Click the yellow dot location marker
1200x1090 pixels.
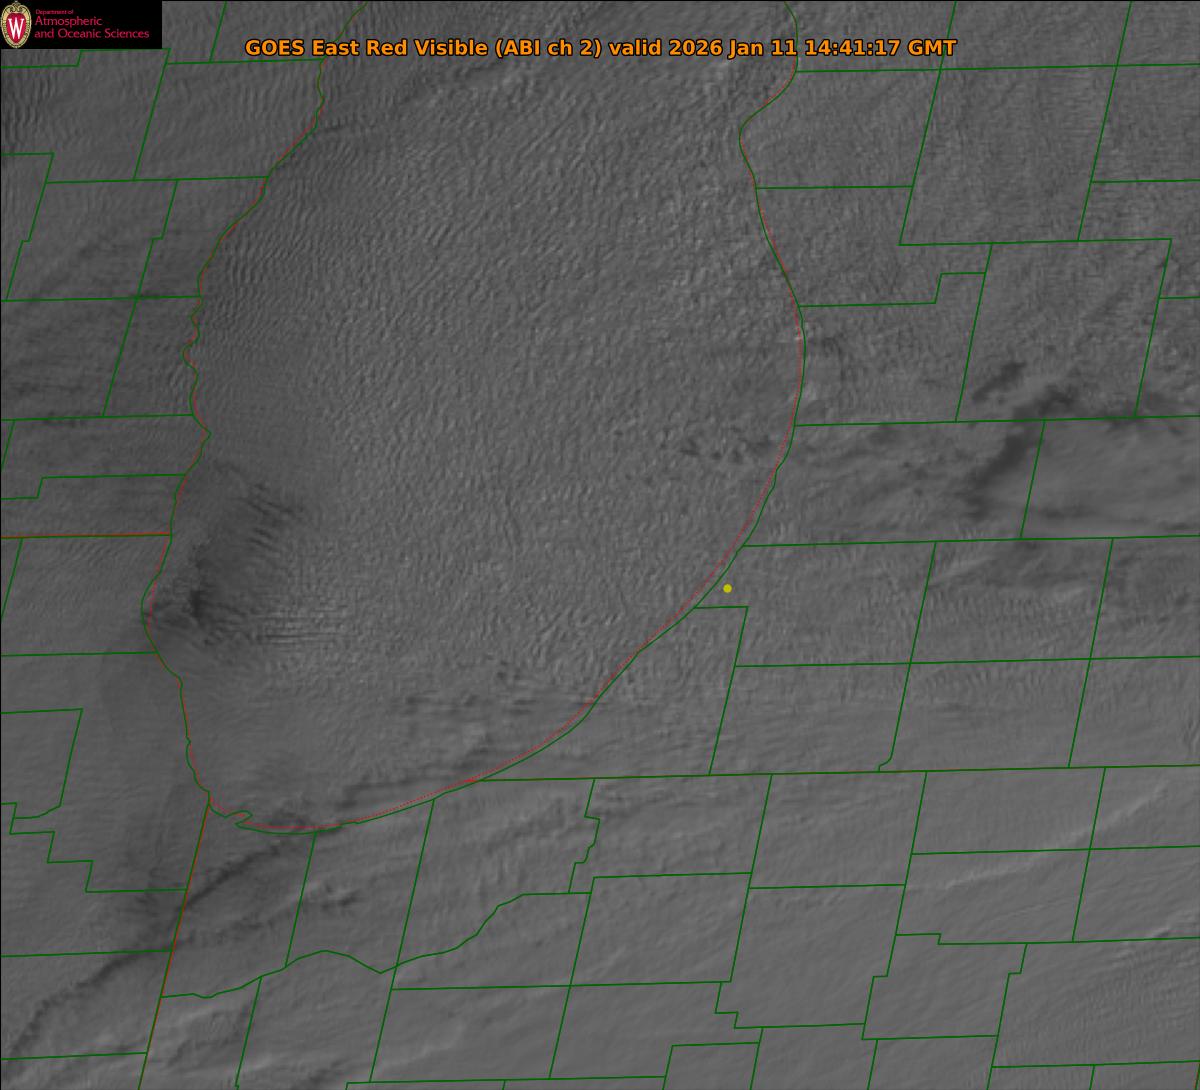(x=727, y=588)
